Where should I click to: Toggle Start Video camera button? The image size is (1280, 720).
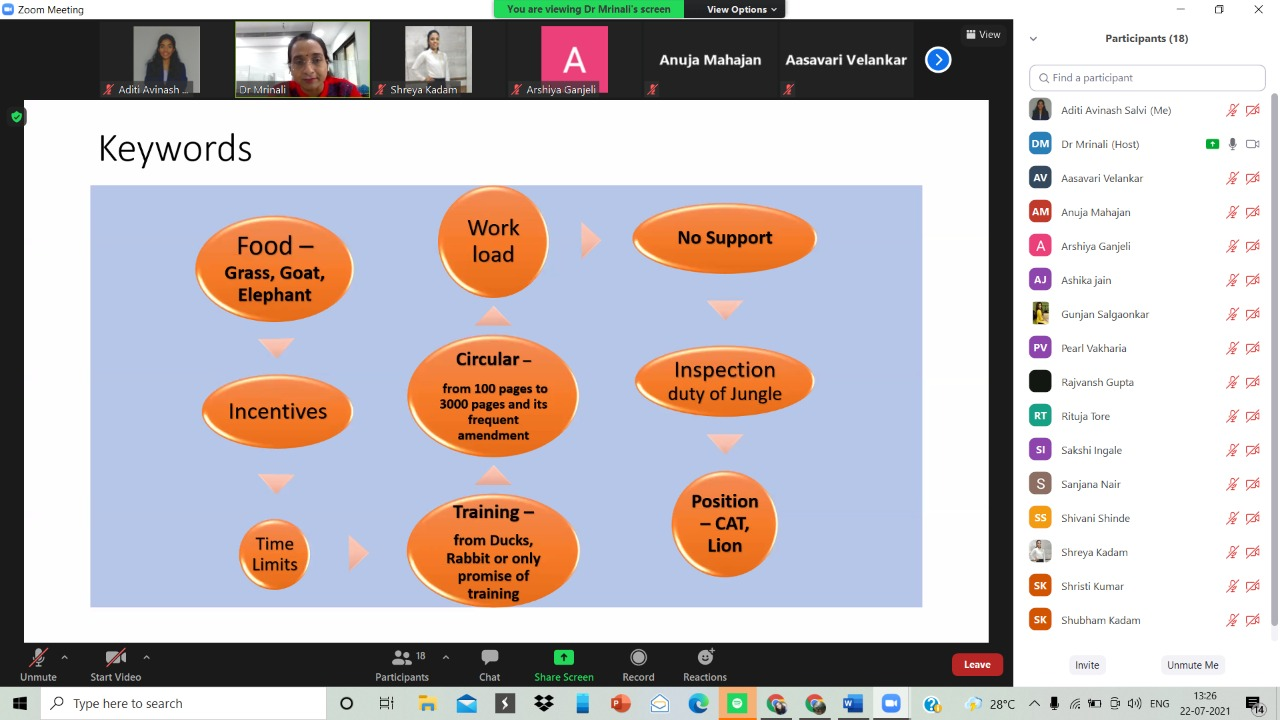tap(115, 658)
